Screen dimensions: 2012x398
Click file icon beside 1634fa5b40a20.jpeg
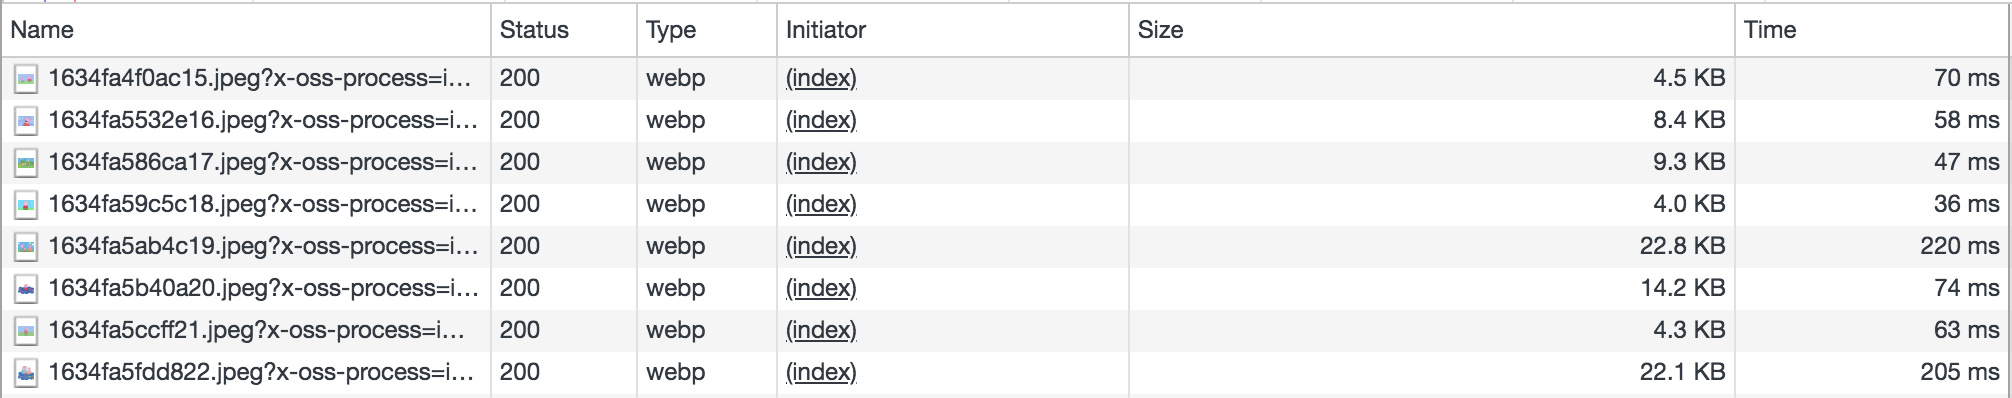point(26,288)
